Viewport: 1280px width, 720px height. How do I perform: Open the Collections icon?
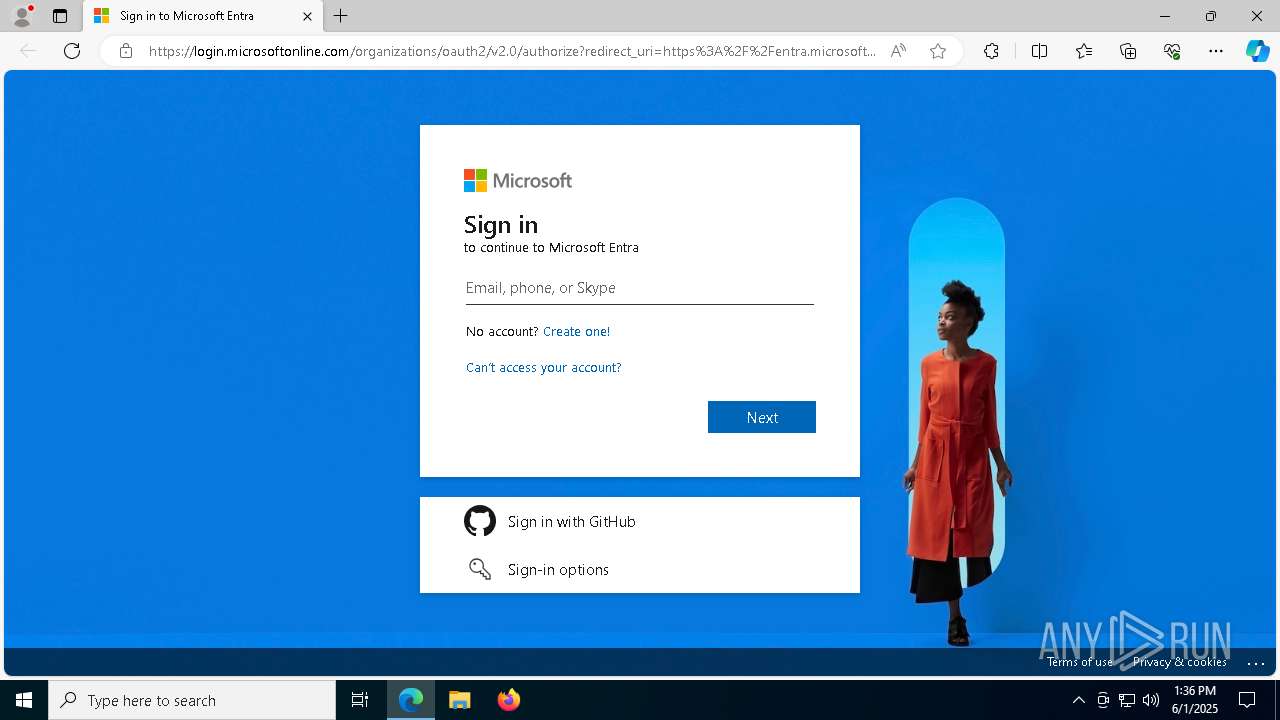[x=1128, y=51]
